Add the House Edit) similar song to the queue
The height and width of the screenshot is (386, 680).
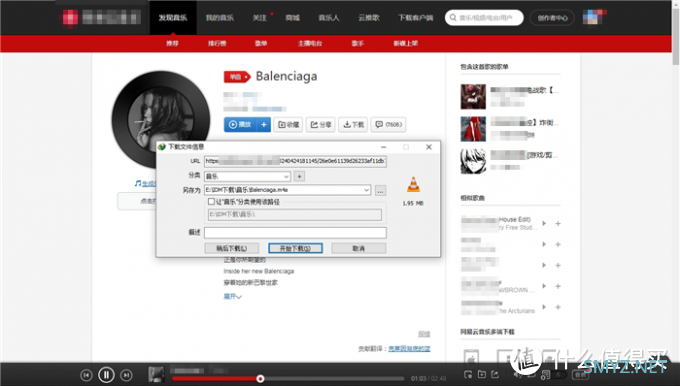coord(558,224)
